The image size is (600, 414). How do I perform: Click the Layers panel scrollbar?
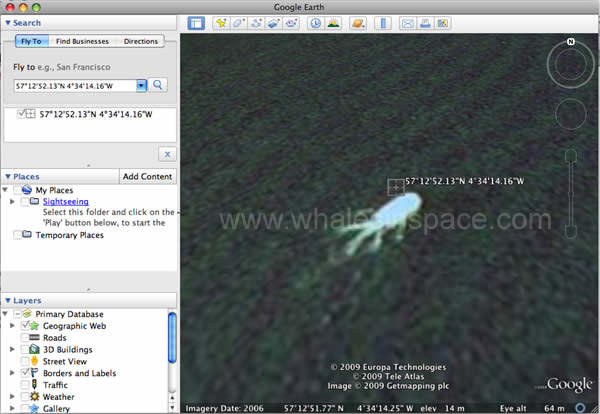coord(172,337)
